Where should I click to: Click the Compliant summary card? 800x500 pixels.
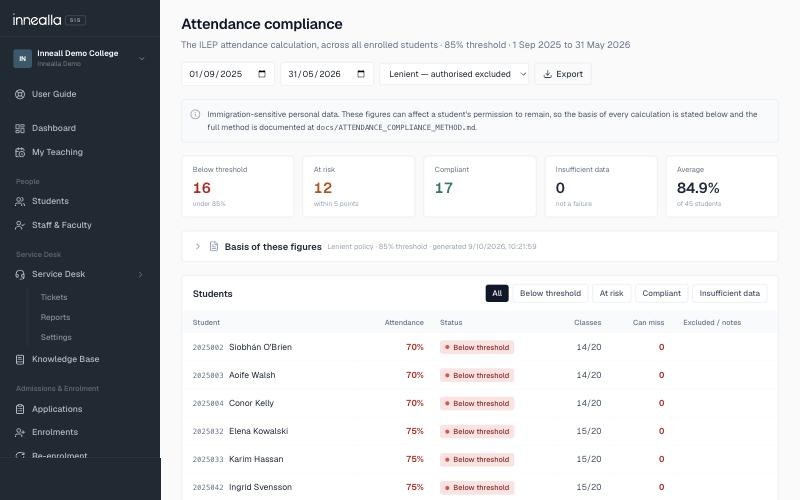[x=480, y=187]
